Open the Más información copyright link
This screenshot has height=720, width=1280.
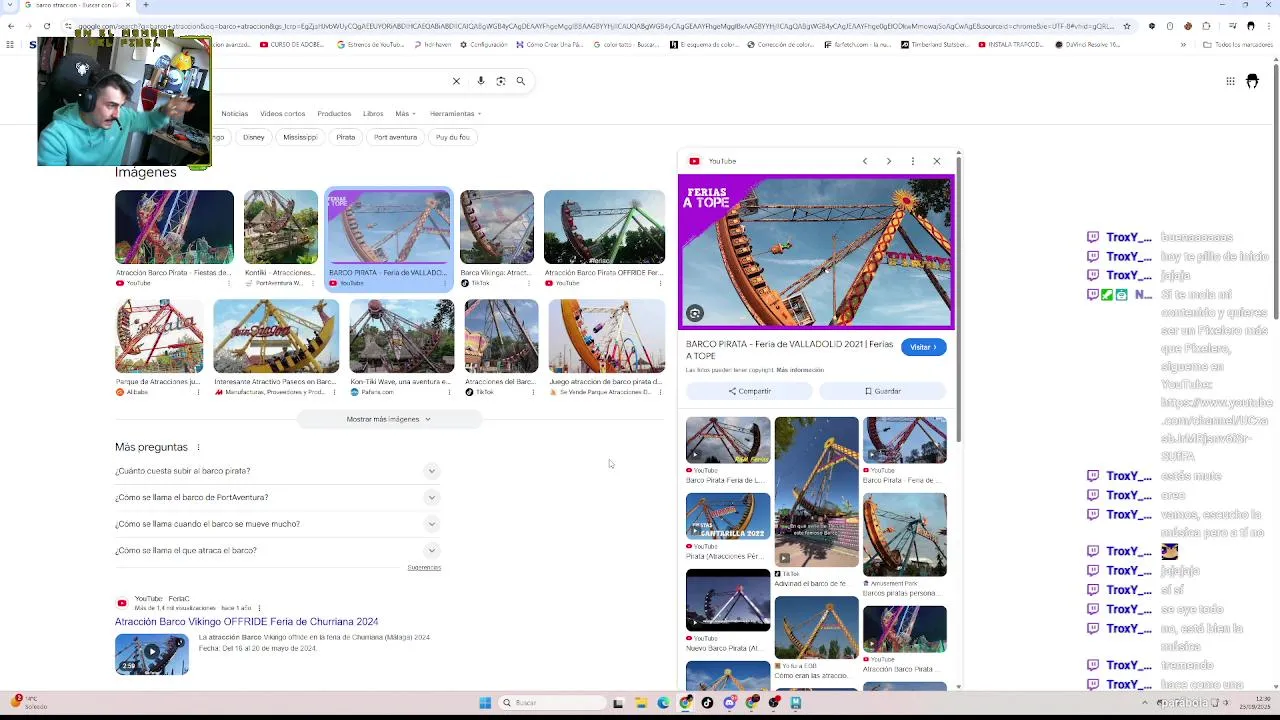pyautogui.click(x=800, y=370)
